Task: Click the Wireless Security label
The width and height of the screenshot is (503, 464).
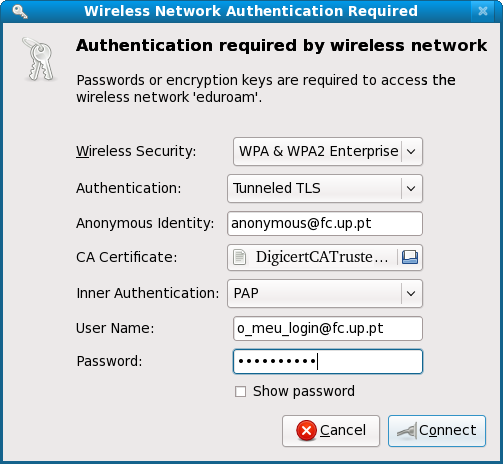Action: tap(136, 151)
